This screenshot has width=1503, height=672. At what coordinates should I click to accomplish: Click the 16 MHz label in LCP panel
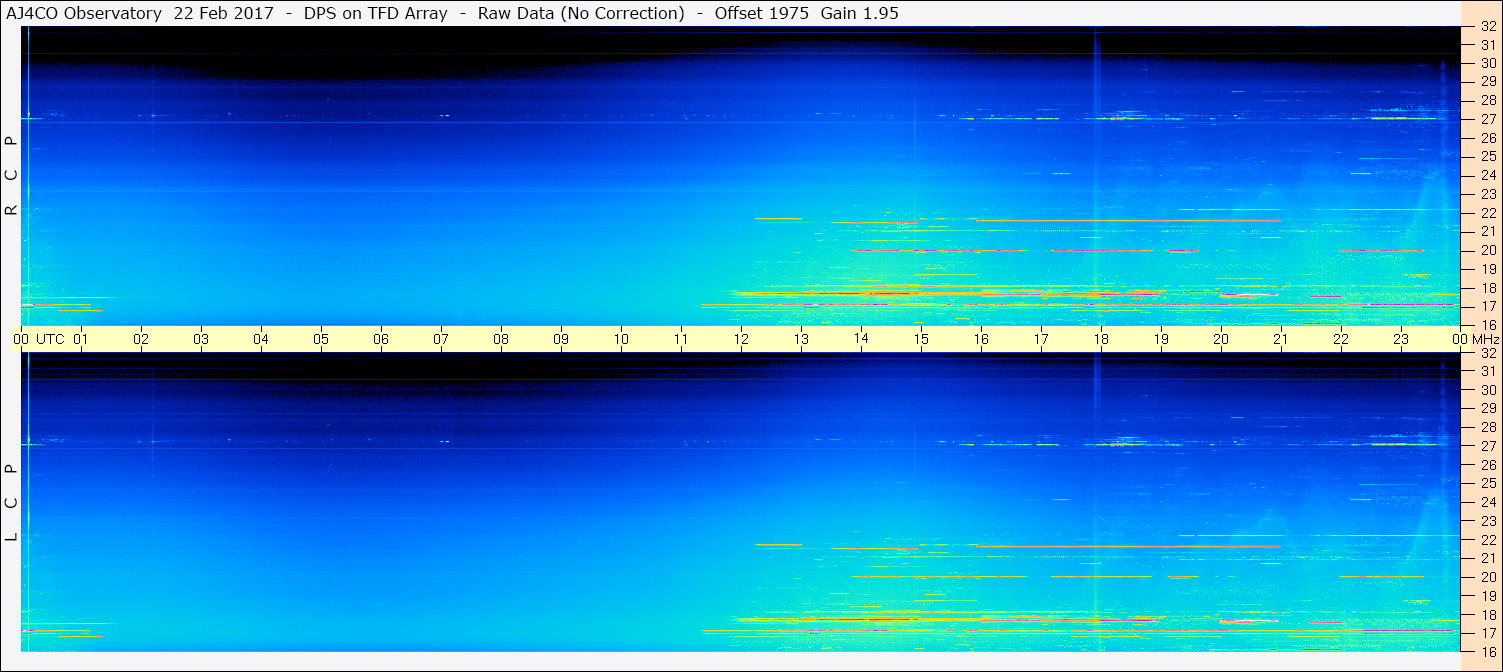1488,651
